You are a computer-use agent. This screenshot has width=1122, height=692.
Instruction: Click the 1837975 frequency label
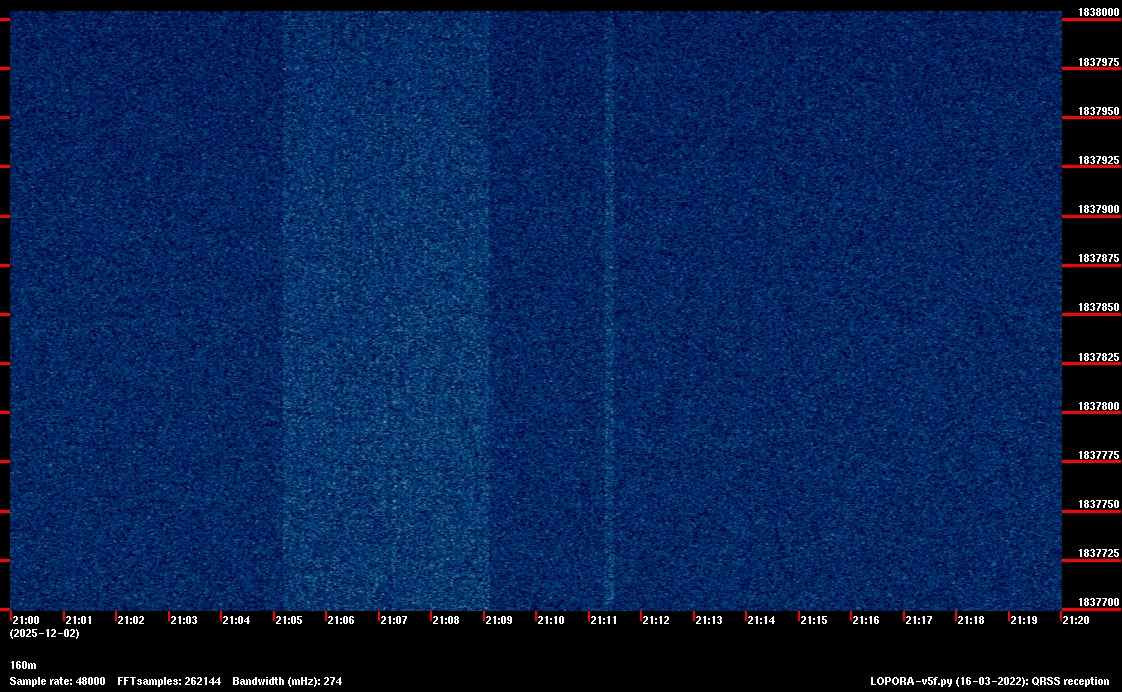pyautogui.click(x=1098, y=62)
